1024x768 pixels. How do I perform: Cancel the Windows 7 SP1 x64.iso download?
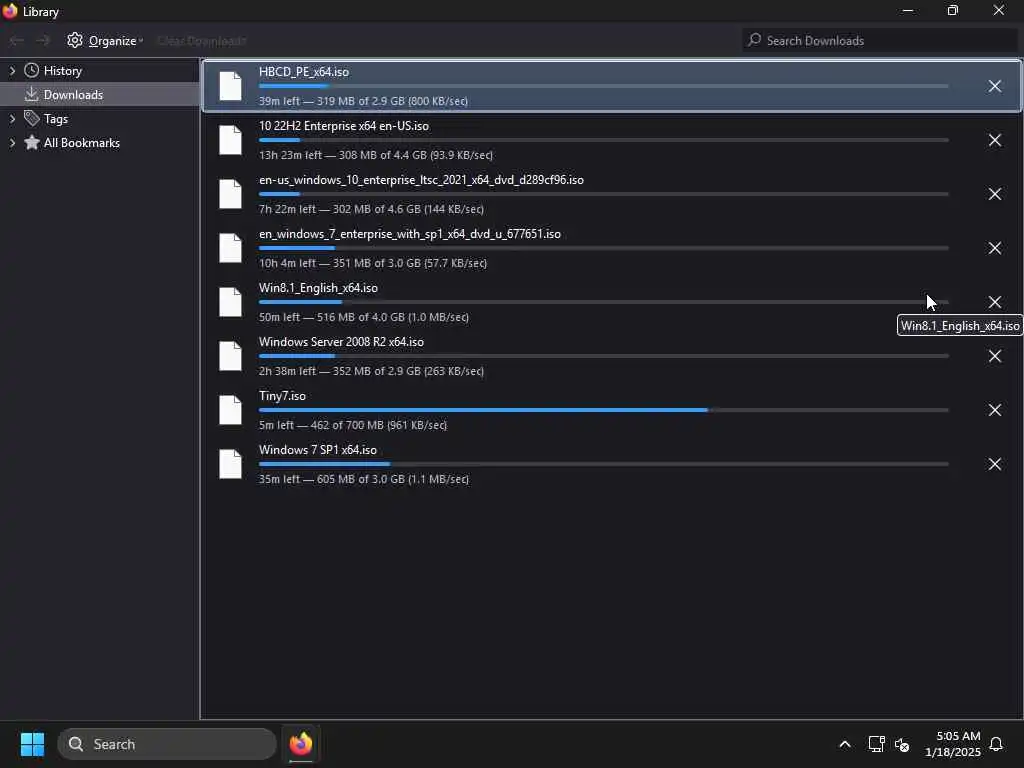click(x=994, y=464)
